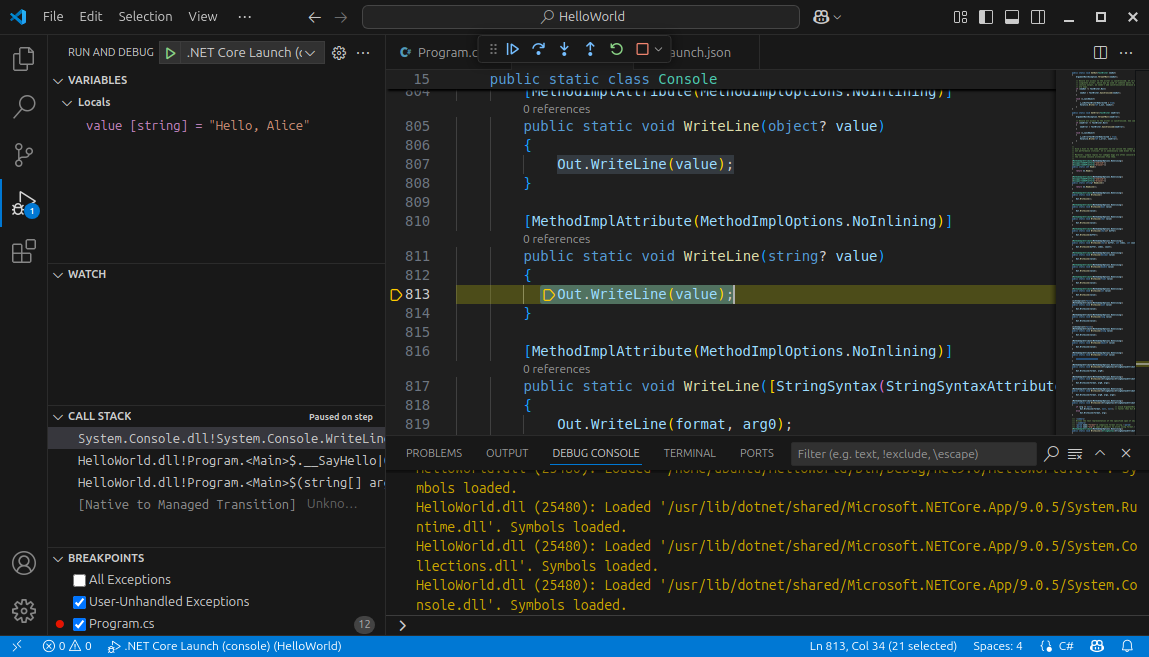Open editor more actions menu
The image size is (1149, 657).
coord(1126,53)
